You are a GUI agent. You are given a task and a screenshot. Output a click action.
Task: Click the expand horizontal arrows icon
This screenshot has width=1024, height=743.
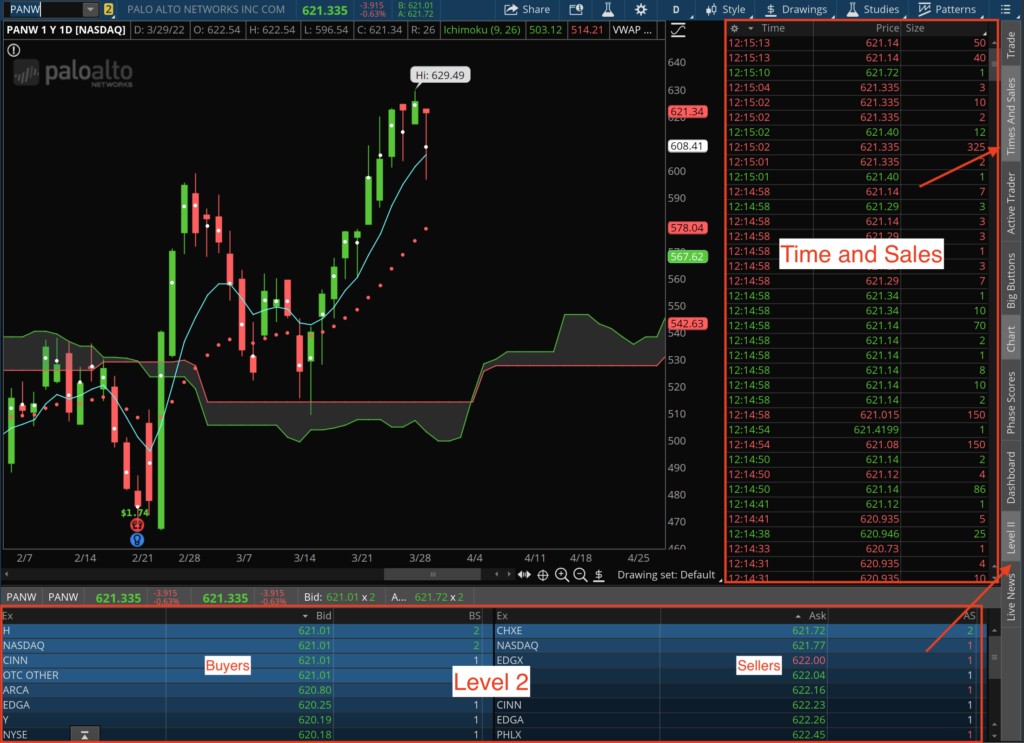click(x=524, y=575)
